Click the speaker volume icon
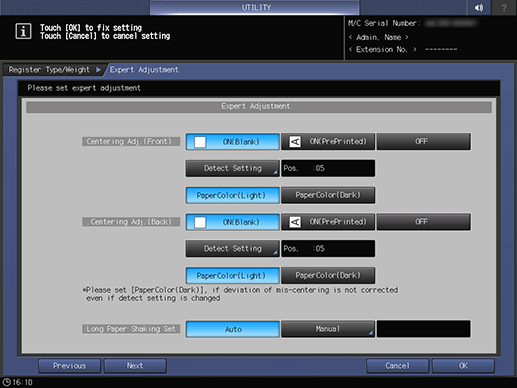517x388 pixels. (x=479, y=7)
